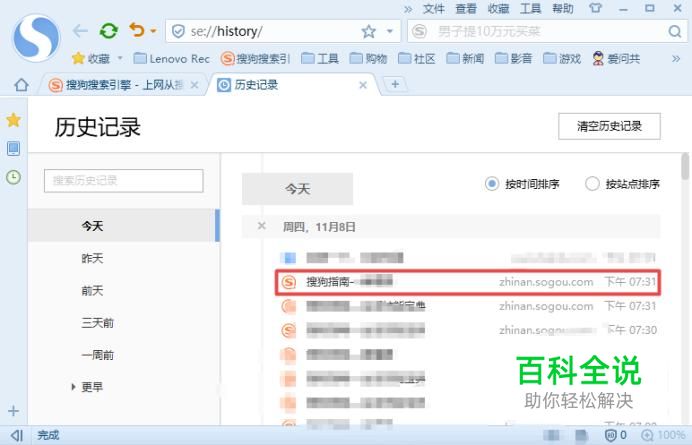Click the ad-block shield counter icon
The width and height of the screenshot is (692, 445).
click(615, 435)
